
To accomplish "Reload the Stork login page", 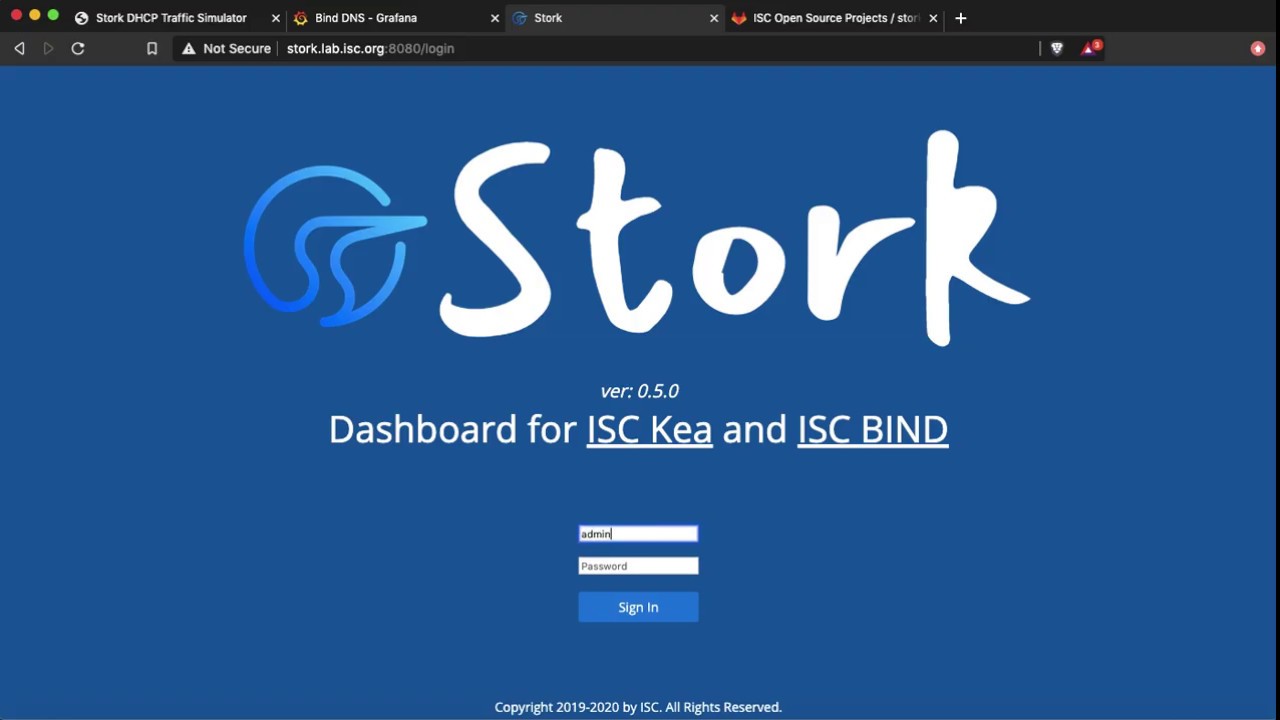I will (x=78, y=48).
